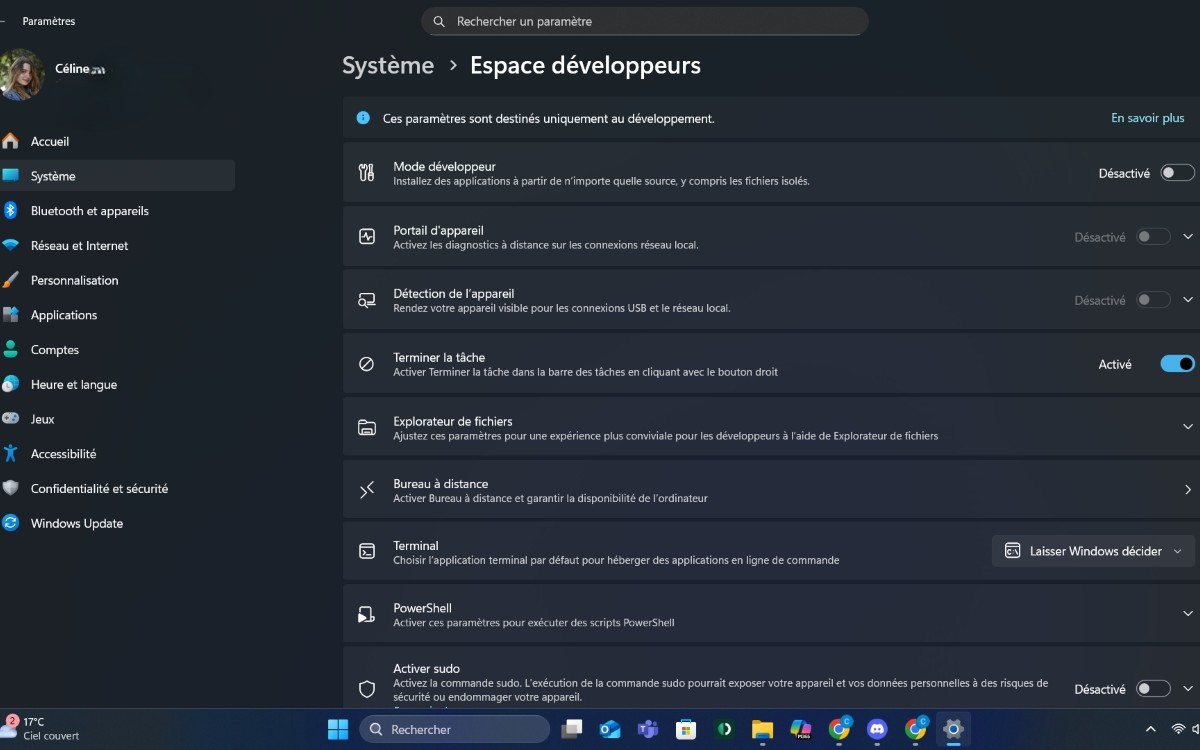This screenshot has height=750, width=1200.
Task: Go to Applications settings
Action: [x=65, y=315]
